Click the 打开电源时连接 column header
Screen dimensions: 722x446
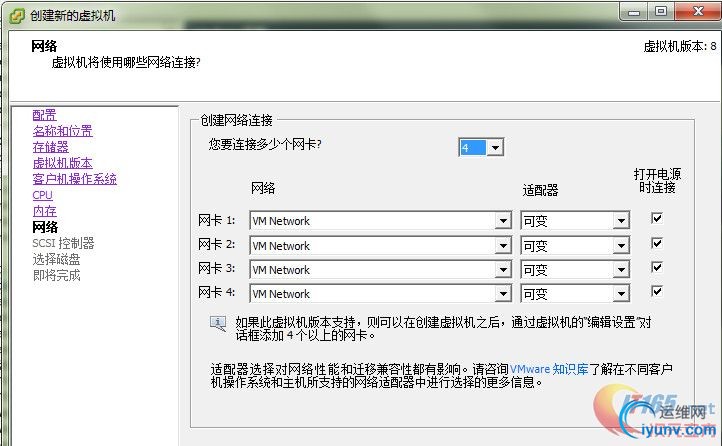tap(657, 180)
